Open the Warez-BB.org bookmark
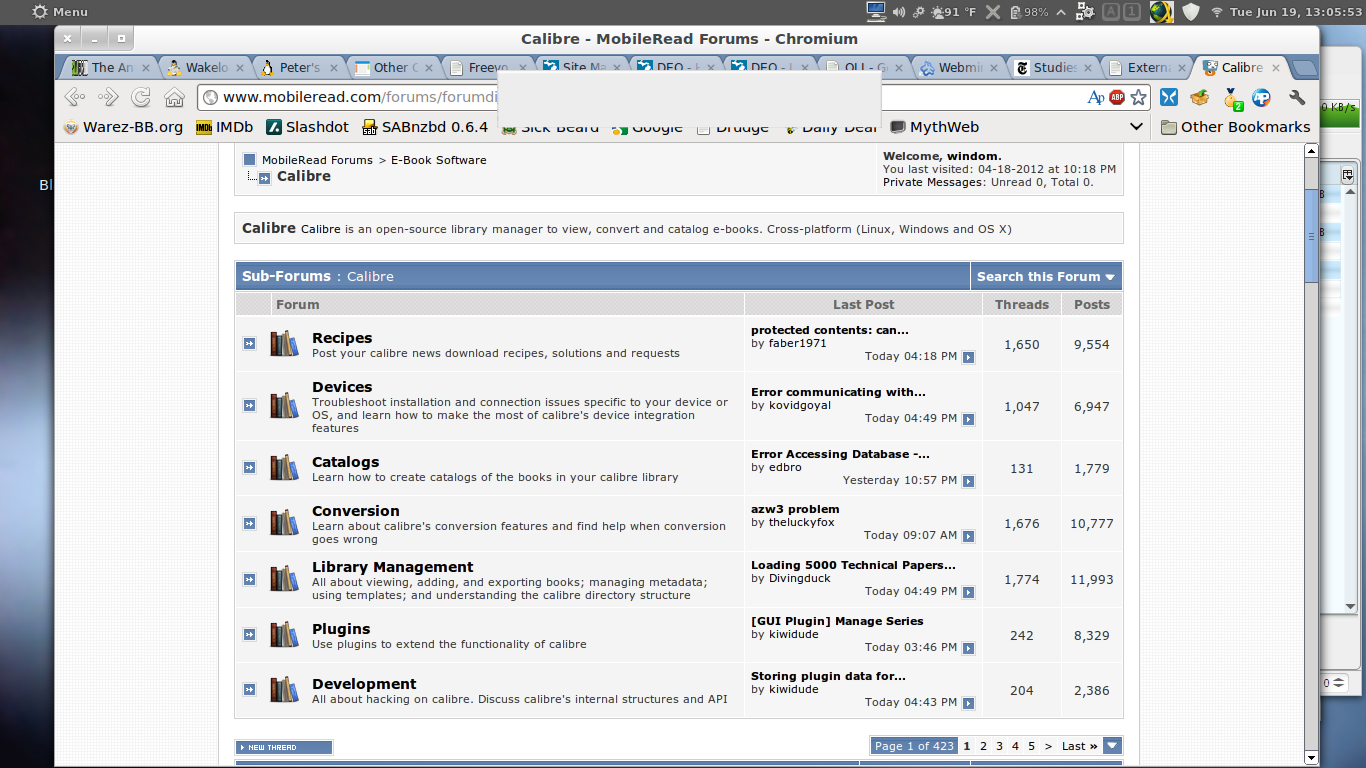1366x768 pixels. coord(123,127)
